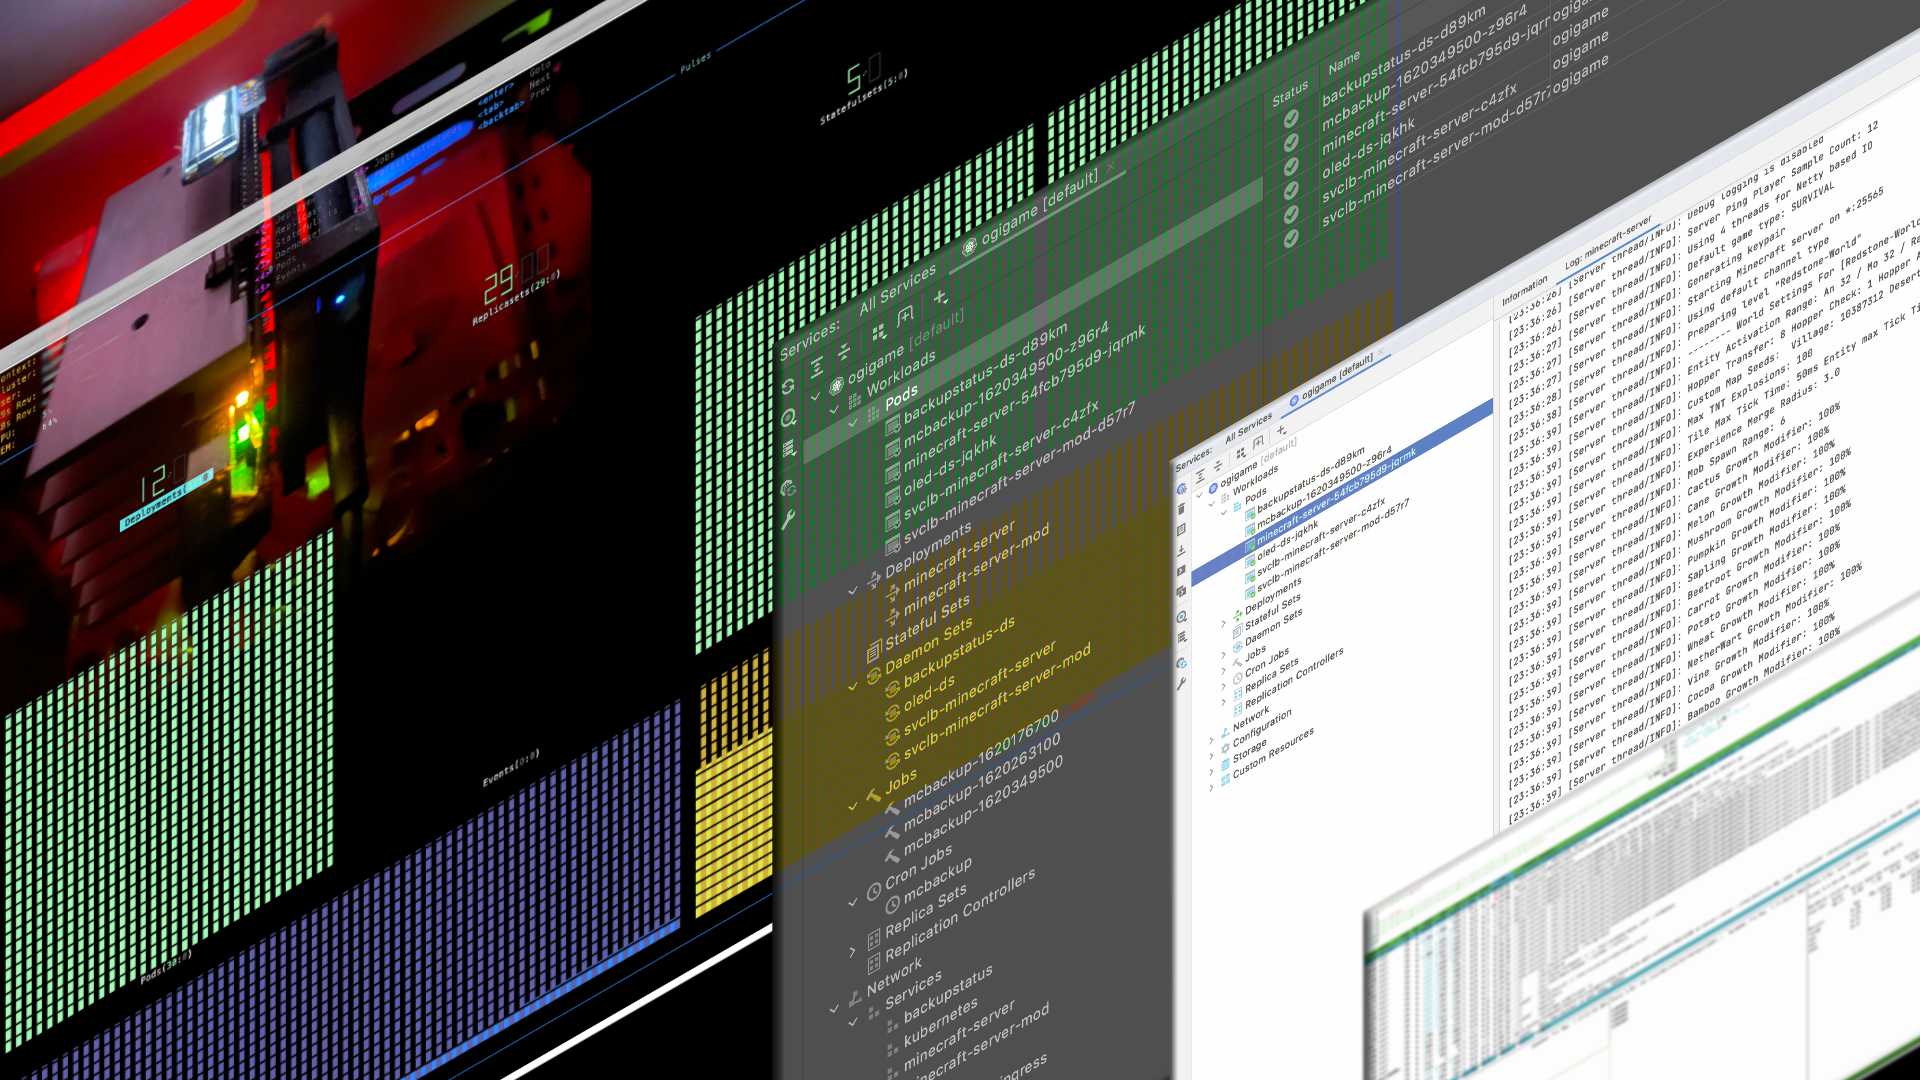Screen dimensions: 1920x1080
Task: Select oled-ds-jqkhk pod in dark tree
Action: coord(950,467)
